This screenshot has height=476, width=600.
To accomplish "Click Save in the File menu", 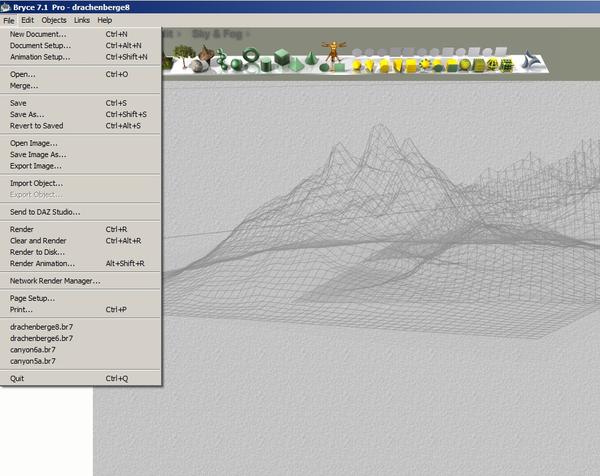I will [x=81, y=103].
